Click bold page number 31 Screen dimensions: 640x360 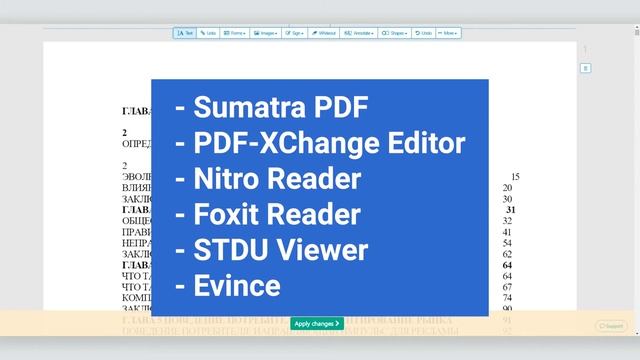pyautogui.click(x=511, y=210)
